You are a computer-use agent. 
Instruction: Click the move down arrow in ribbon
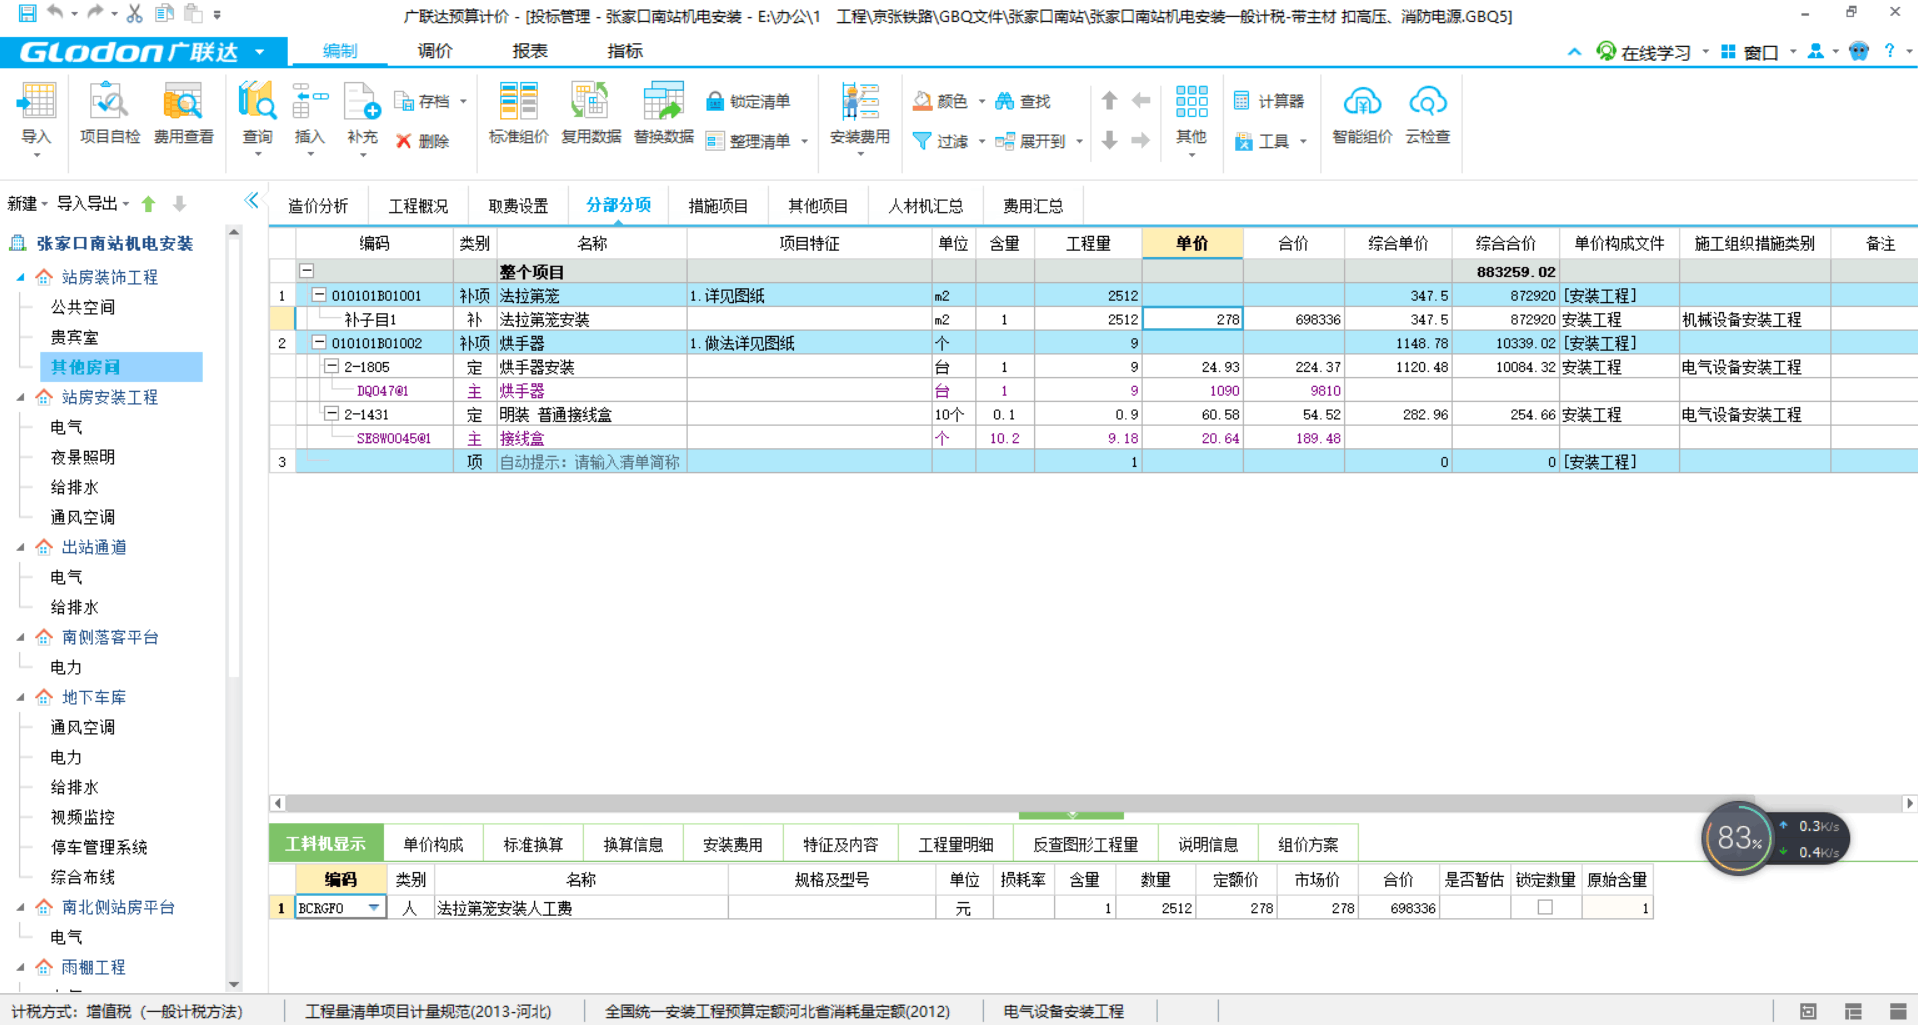tap(1109, 141)
